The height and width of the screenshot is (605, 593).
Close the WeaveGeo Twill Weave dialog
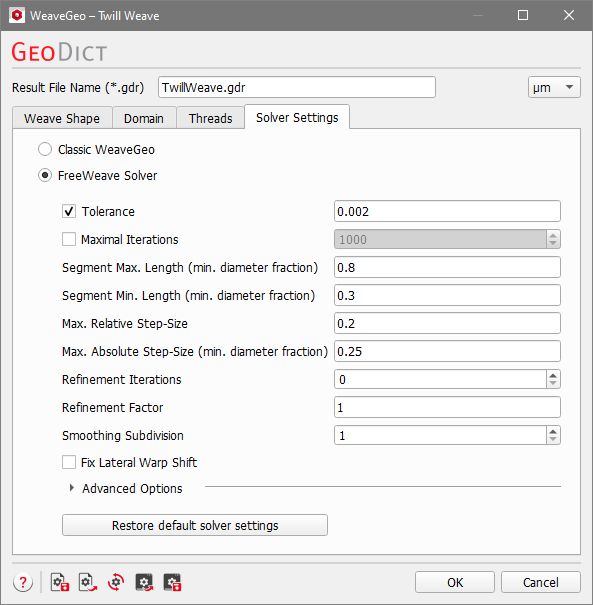point(569,15)
